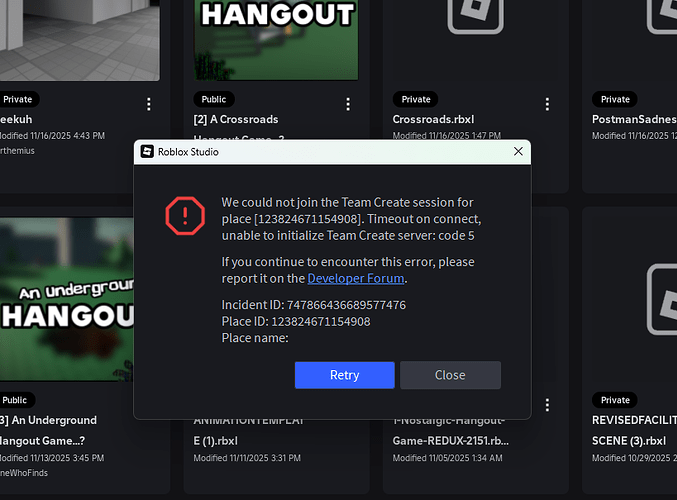This screenshot has height=500, width=677.
Task: Select the title 'An Underground Hangout Game...?'
Action: pos(48,430)
